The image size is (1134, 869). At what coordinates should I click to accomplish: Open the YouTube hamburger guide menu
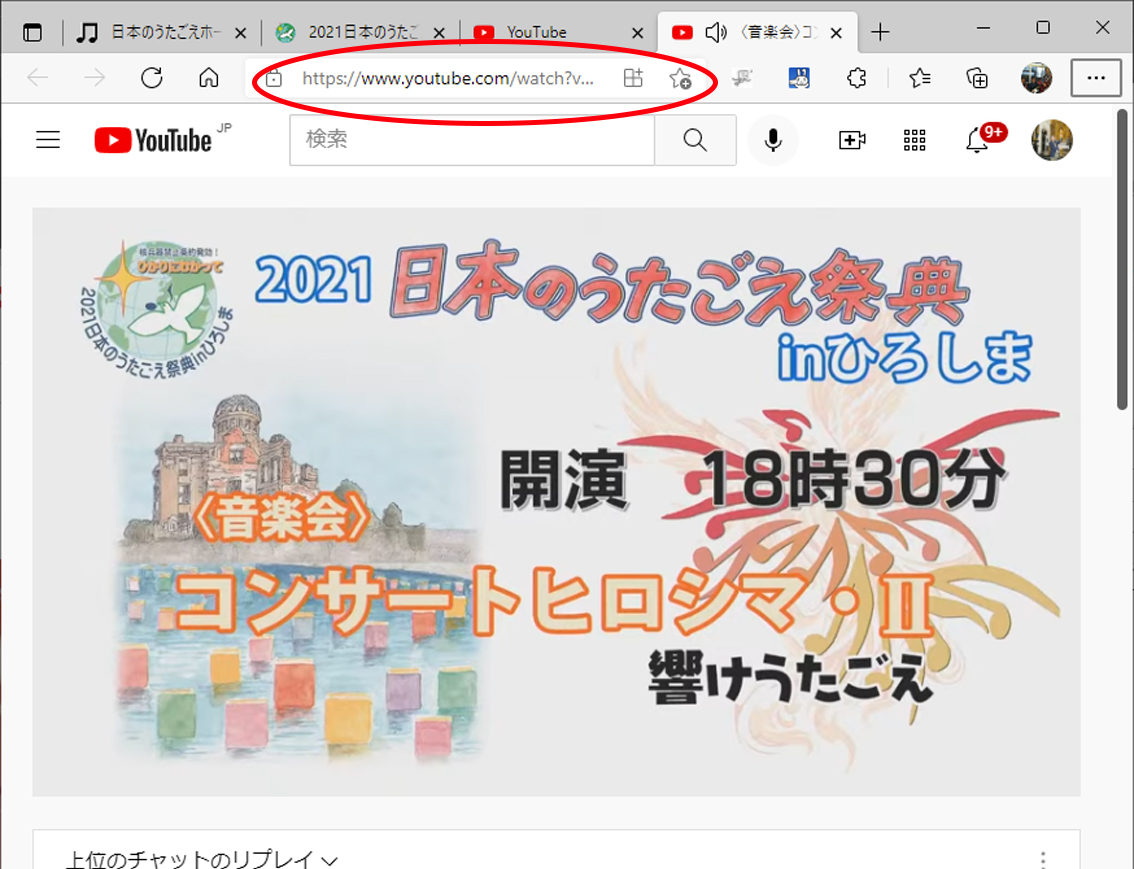[48, 140]
